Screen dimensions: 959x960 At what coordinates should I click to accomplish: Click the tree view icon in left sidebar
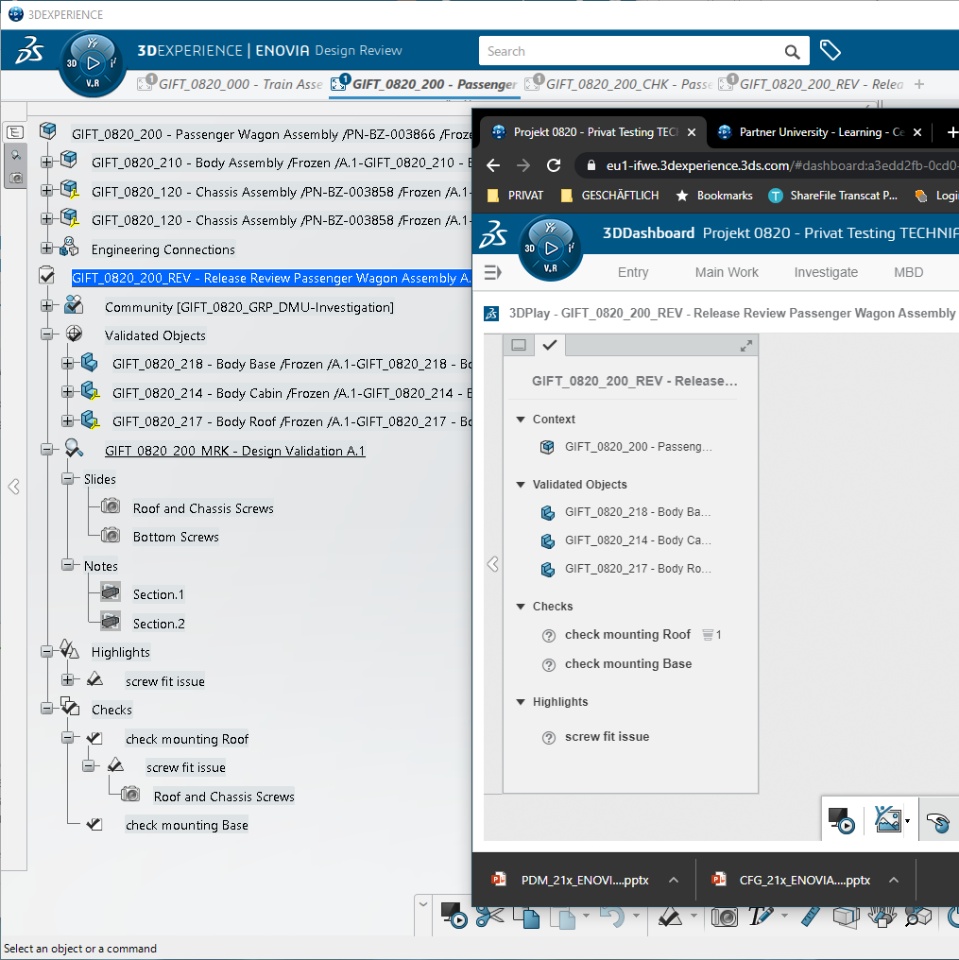[15, 132]
